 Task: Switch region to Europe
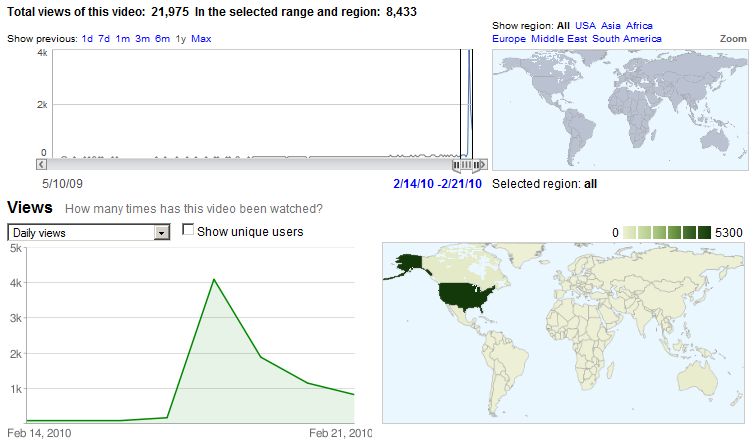[509, 38]
